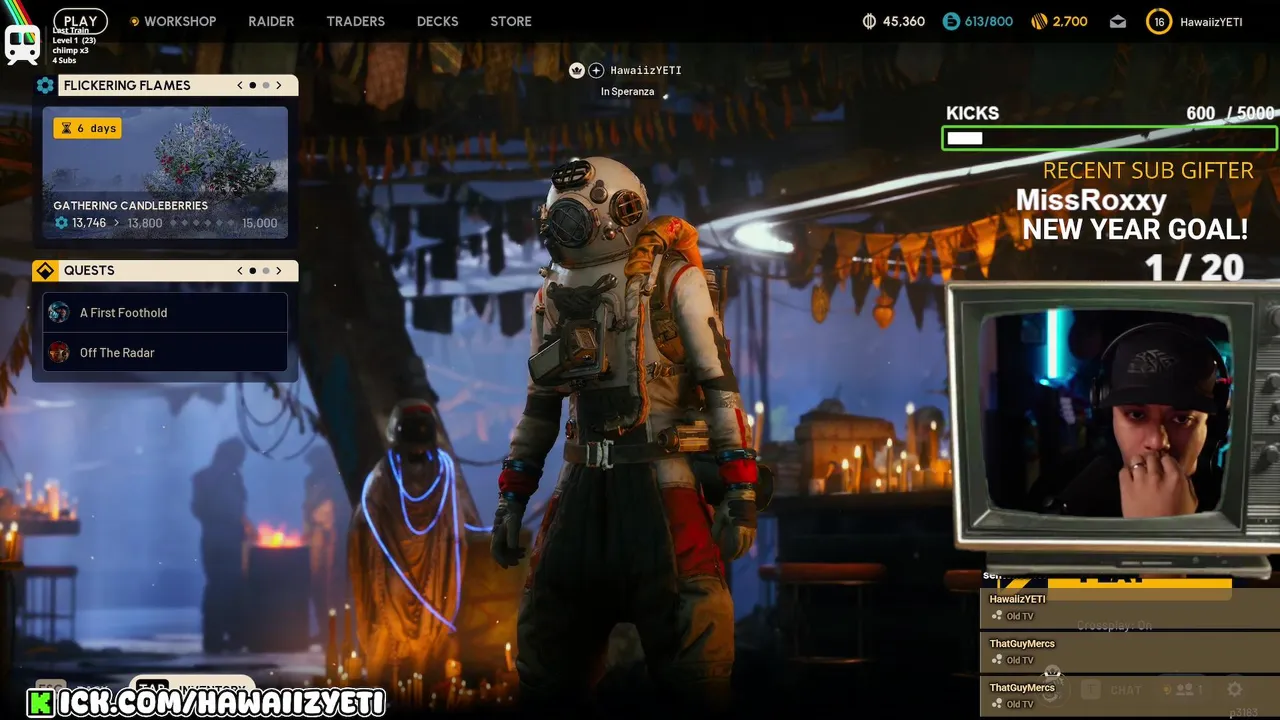Open the CHAT button
The width and height of the screenshot is (1280, 720).
click(1112, 689)
